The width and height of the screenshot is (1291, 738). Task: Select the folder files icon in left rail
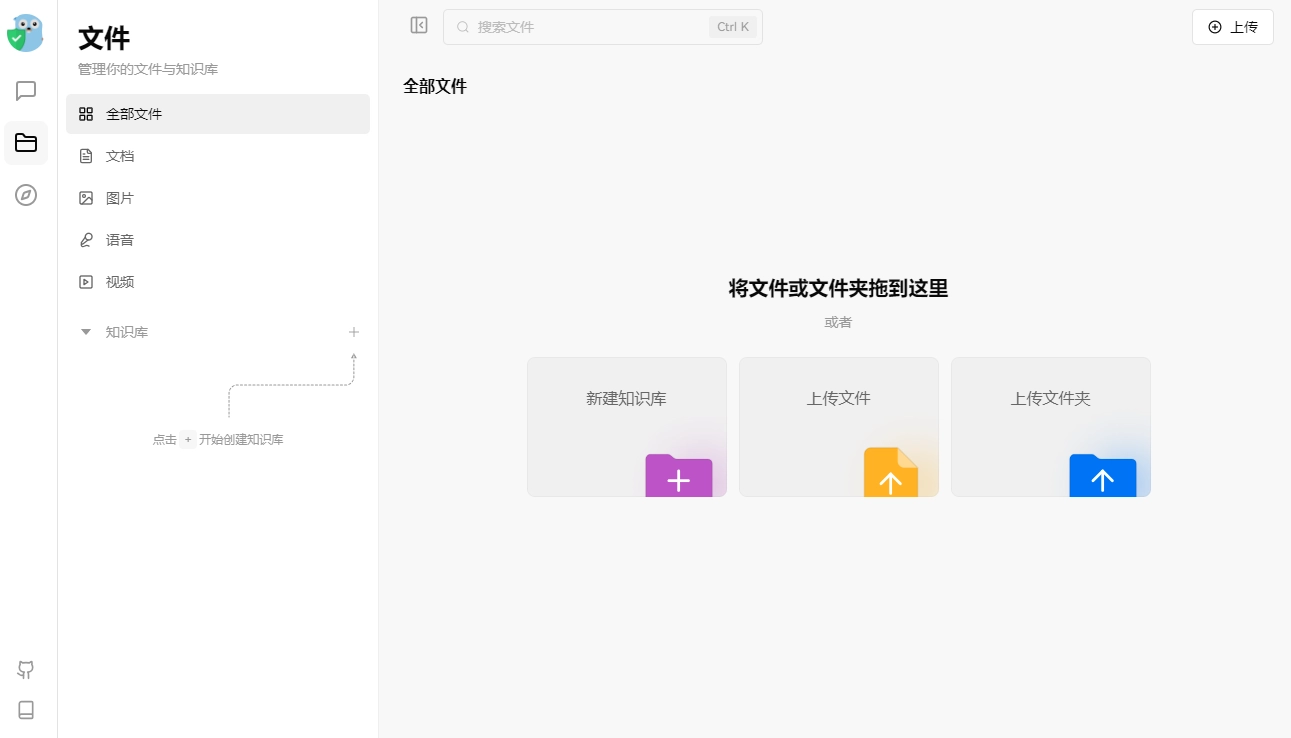click(26, 143)
